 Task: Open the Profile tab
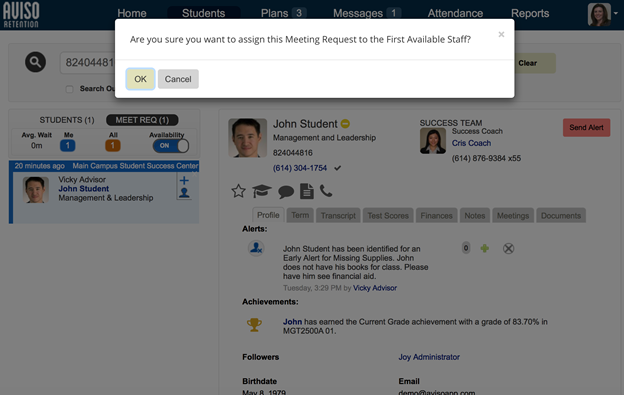coord(268,215)
